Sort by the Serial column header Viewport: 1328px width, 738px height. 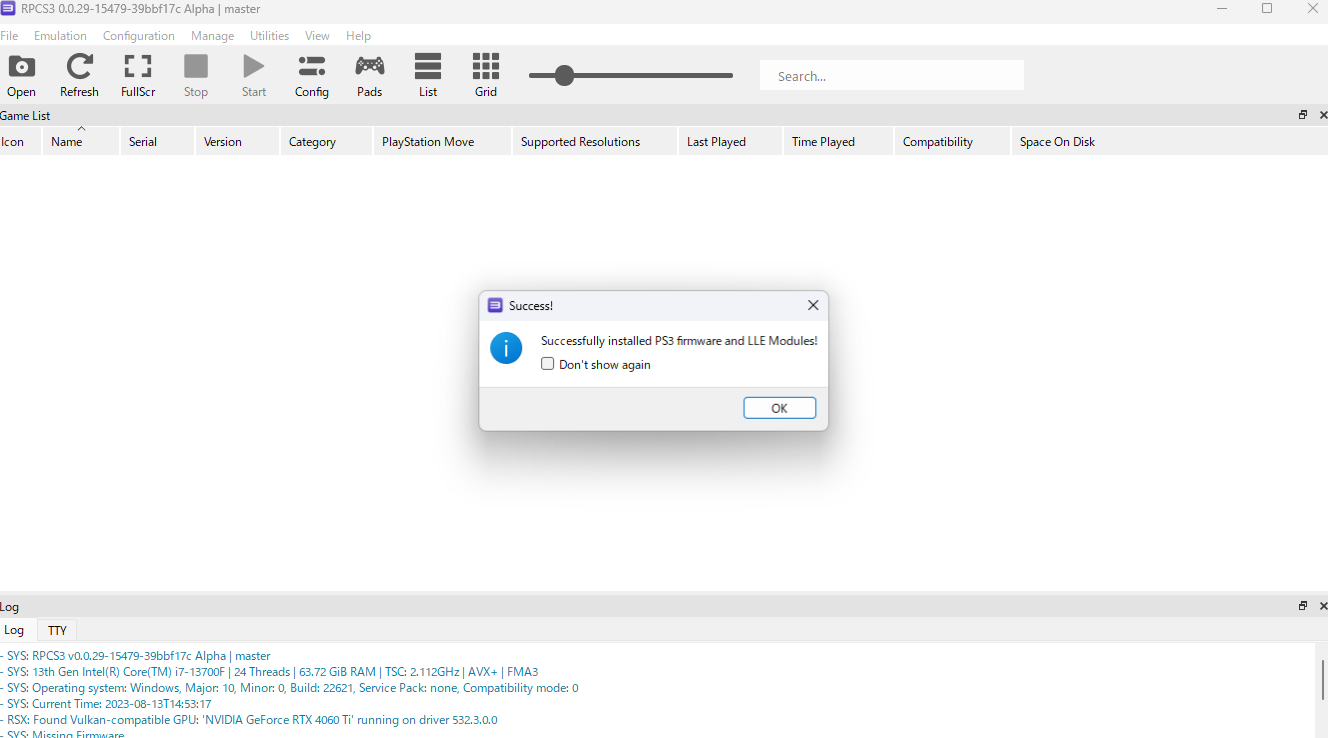coord(157,142)
